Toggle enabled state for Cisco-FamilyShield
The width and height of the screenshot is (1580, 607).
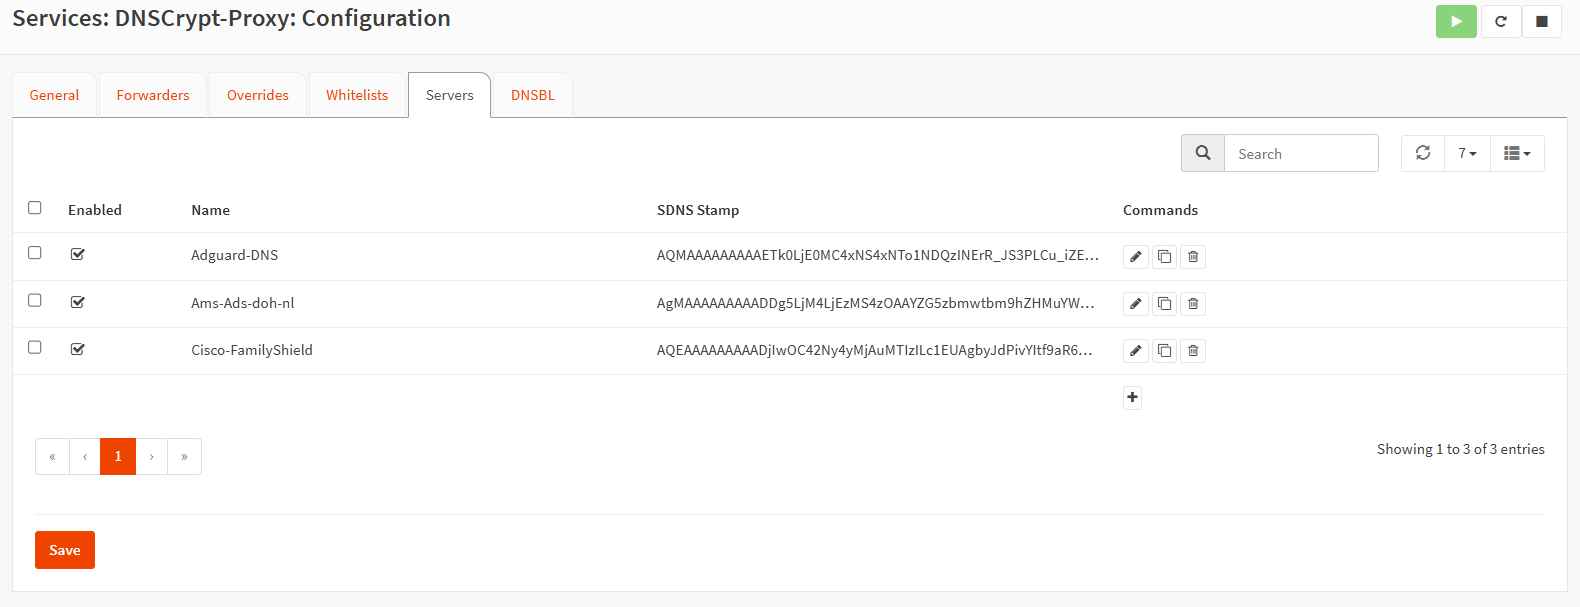point(78,349)
